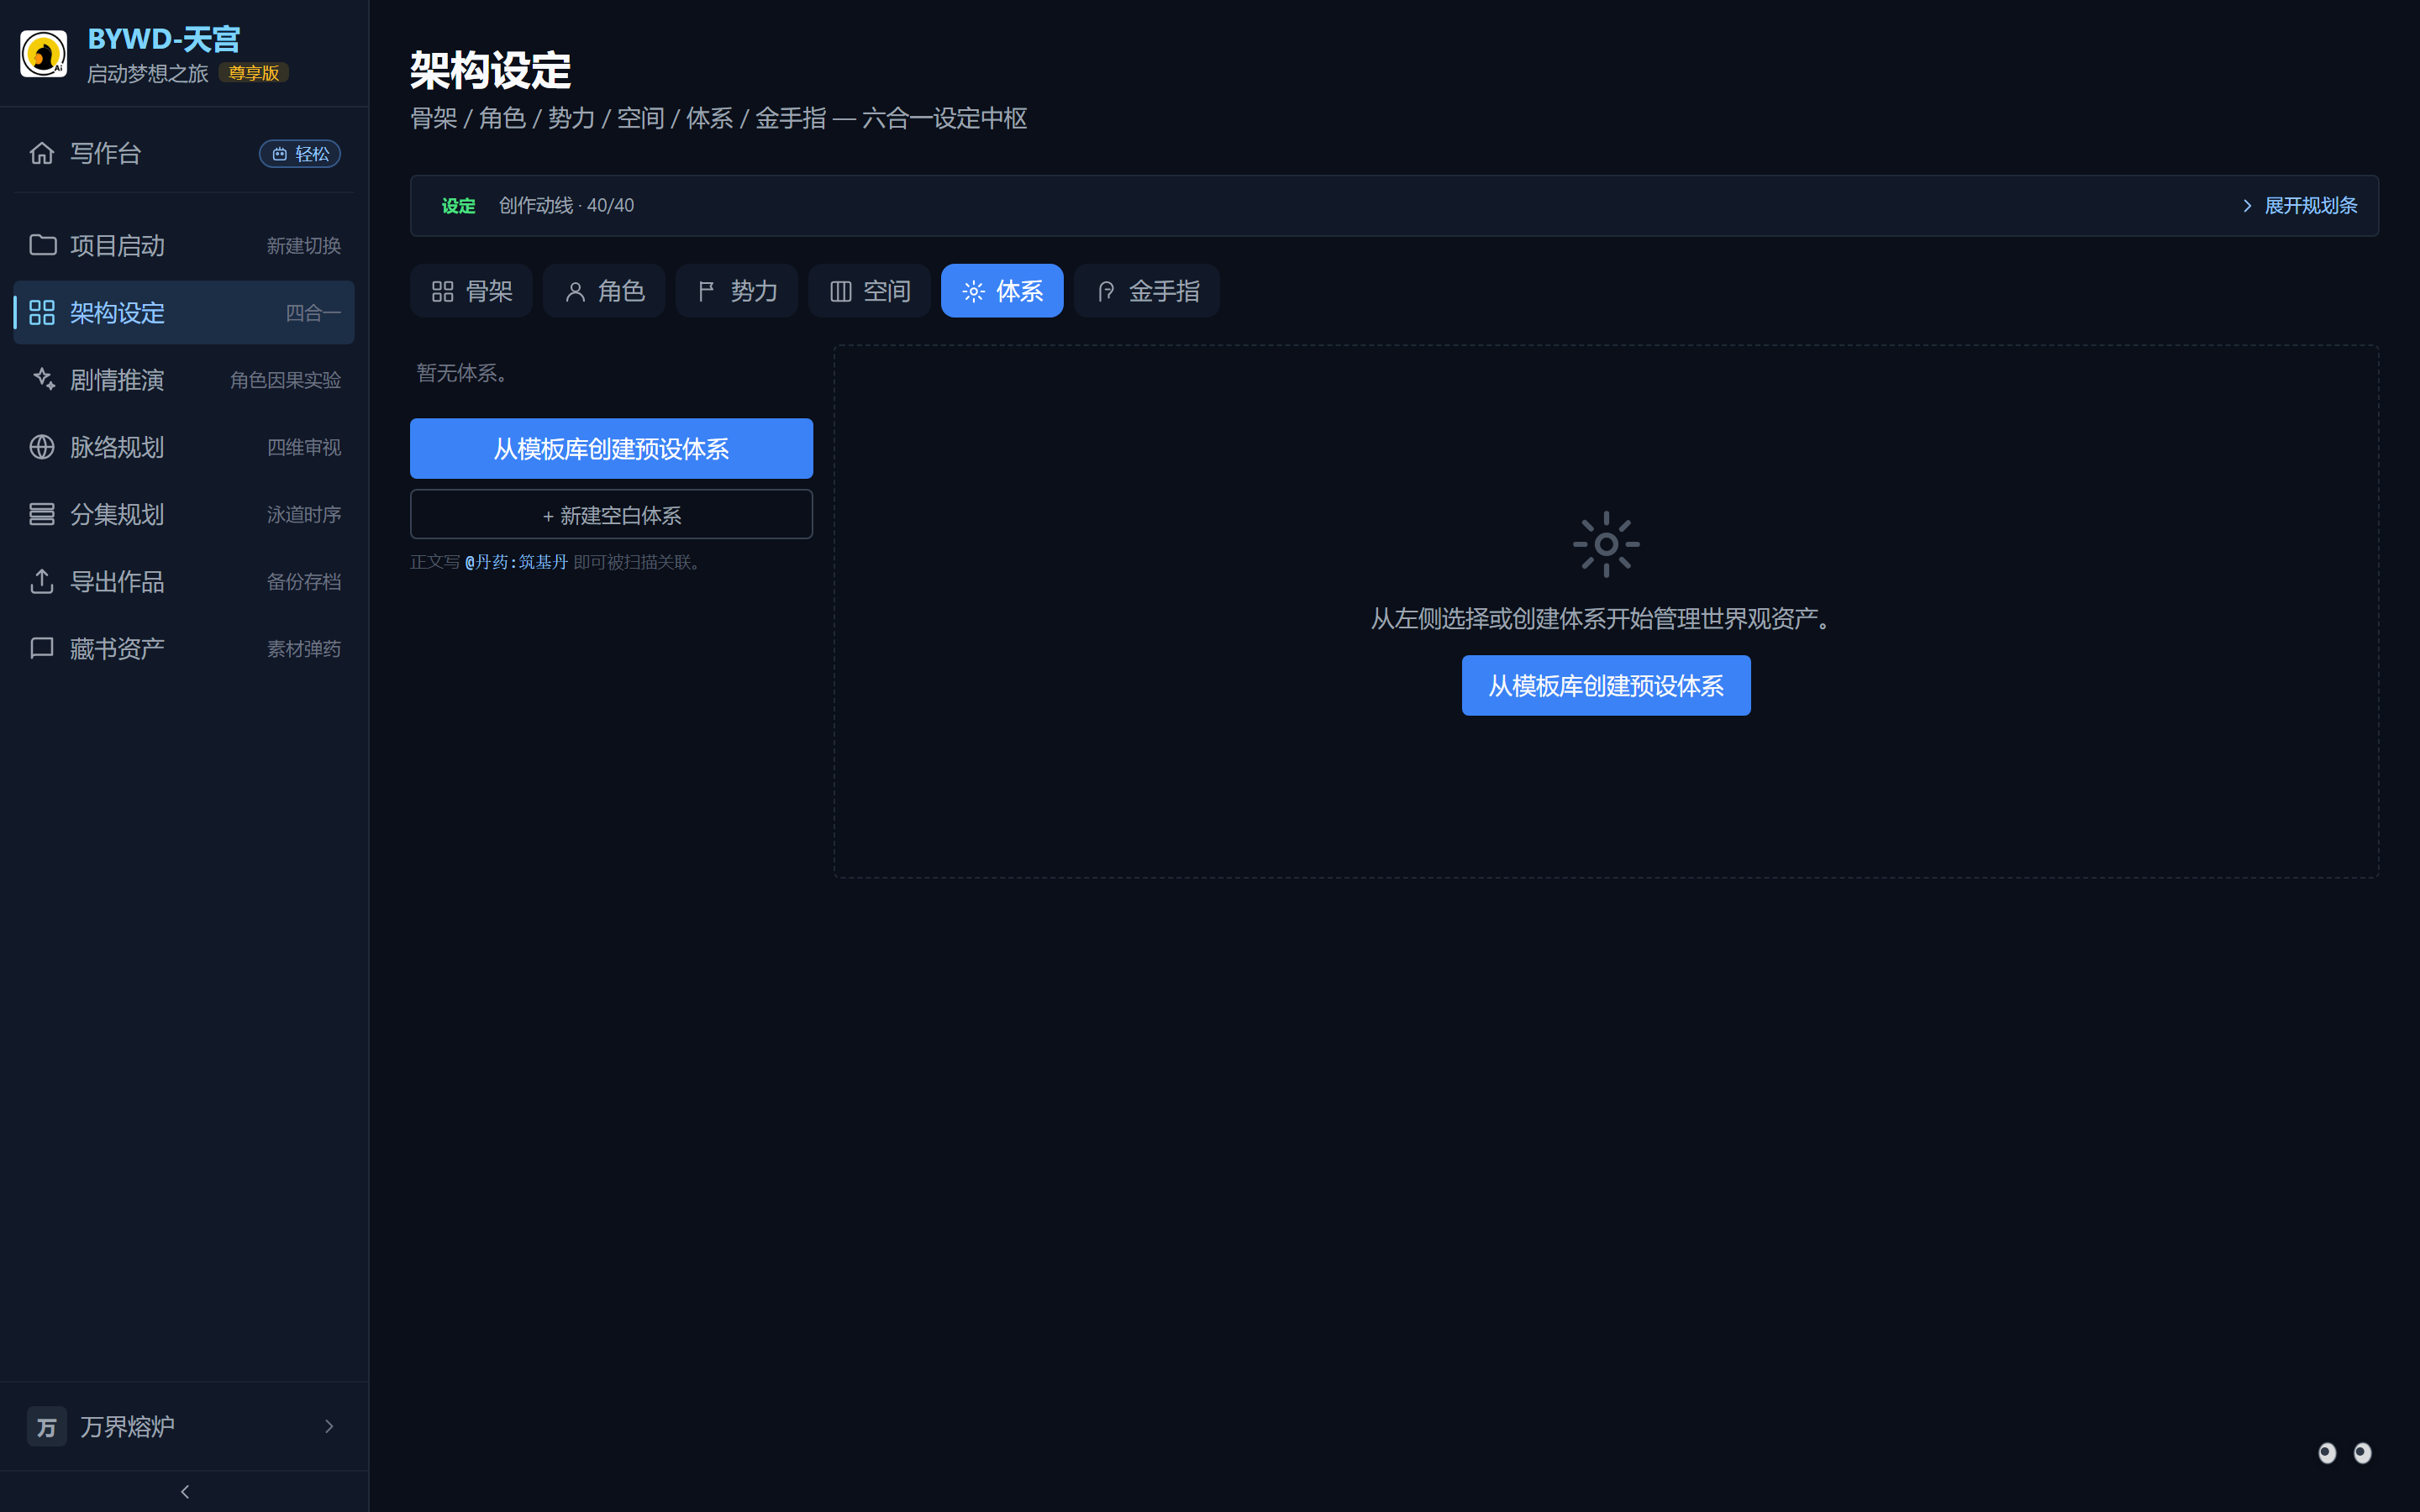Click the grid icon for 架构设定
This screenshot has height=1512, width=2420.
pyautogui.click(x=42, y=312)
